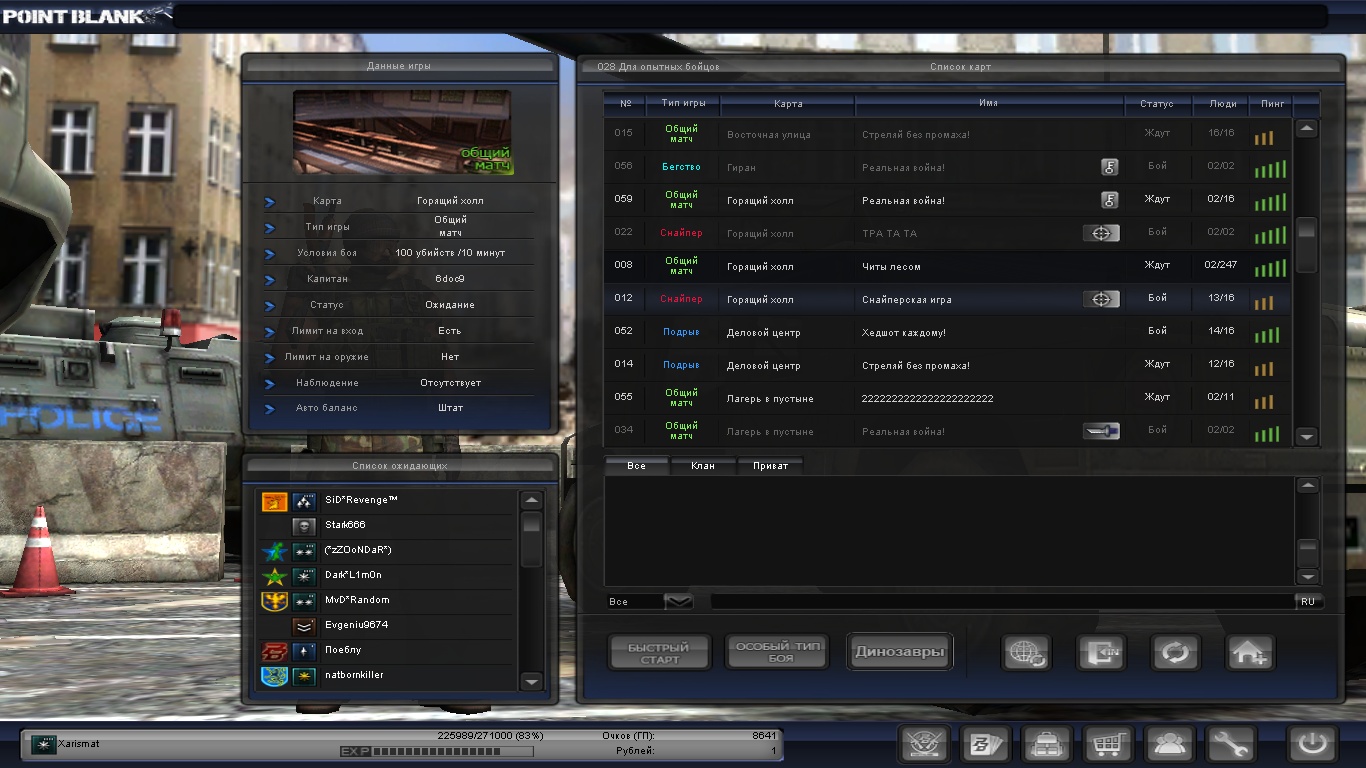Sort rooms by the Статус column header
This screenshot has height=768, width=1366.
click(1157, 104)
